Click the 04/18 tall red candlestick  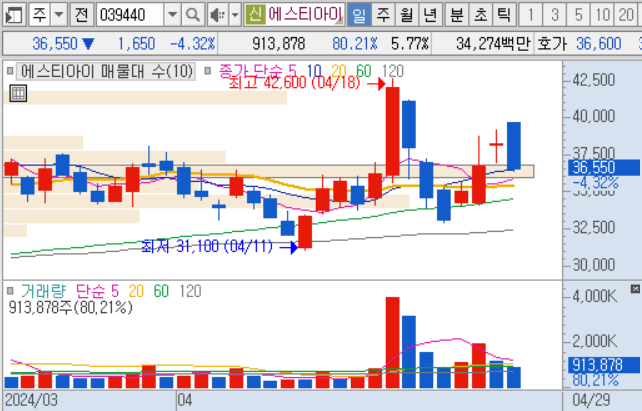393,131
